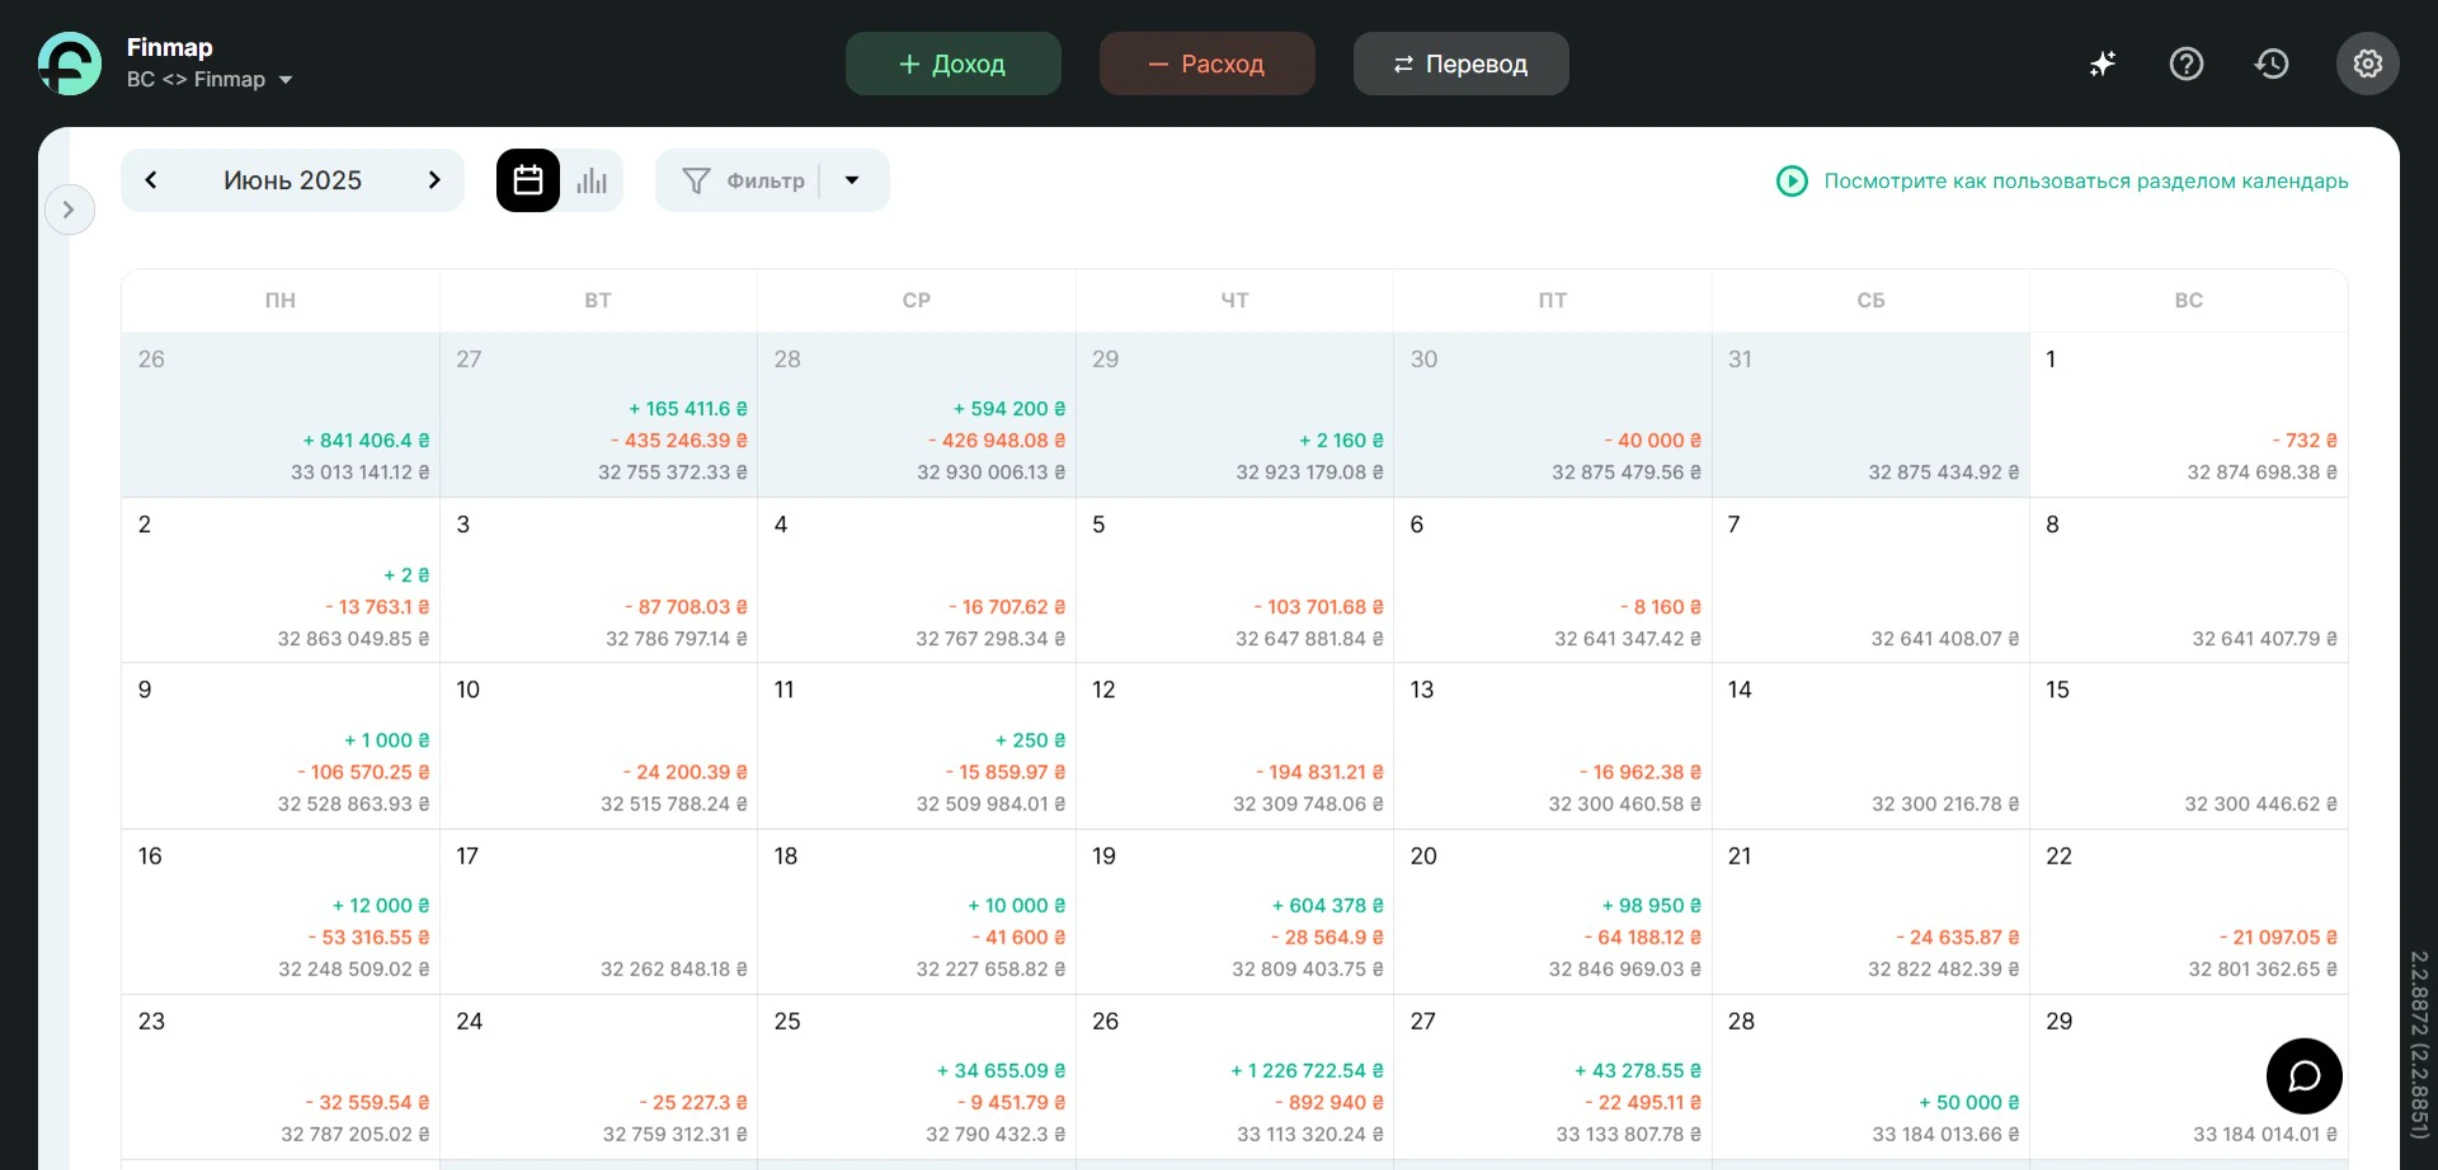Open the history clock icon
This screenshot has height=1170, width=2438.
2272,64
